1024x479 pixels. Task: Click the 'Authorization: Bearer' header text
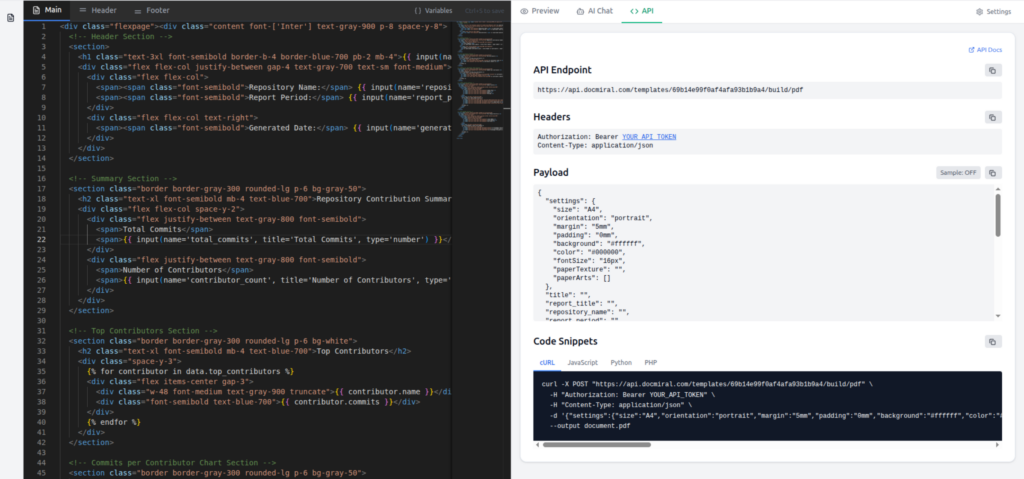point(578,137)
